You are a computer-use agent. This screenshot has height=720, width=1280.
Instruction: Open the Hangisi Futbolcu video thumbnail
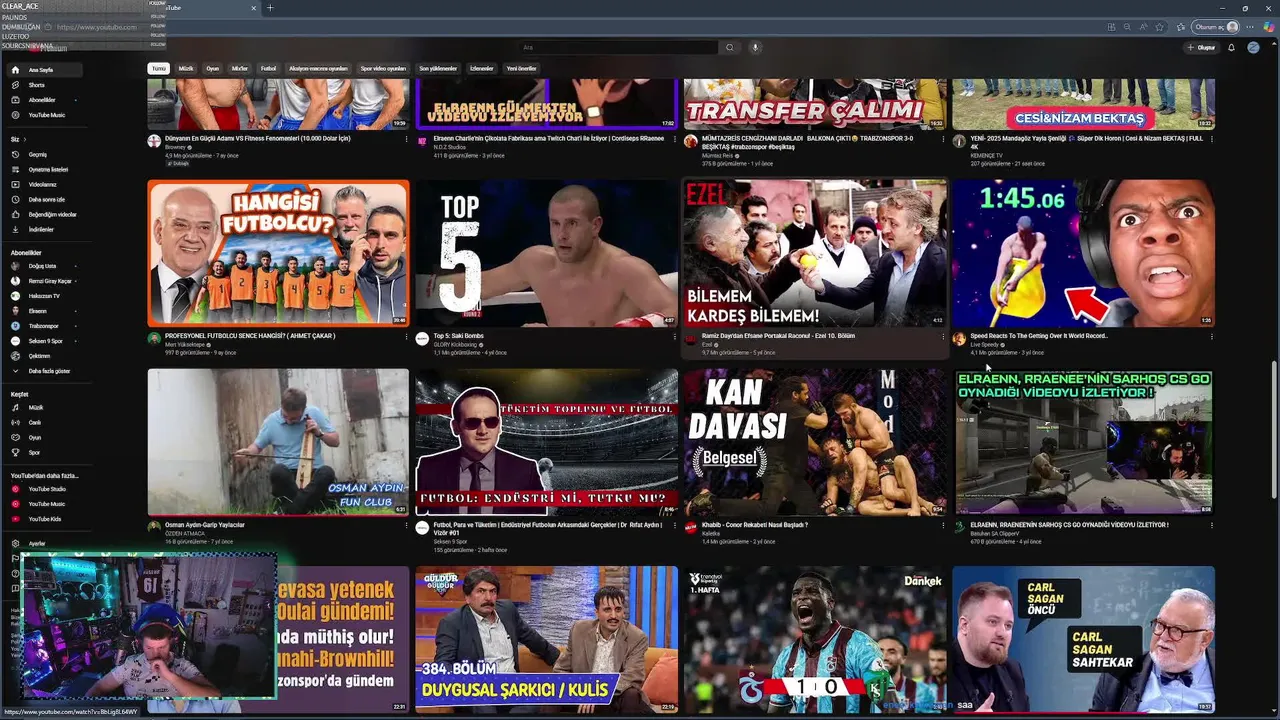coord(278,252)
